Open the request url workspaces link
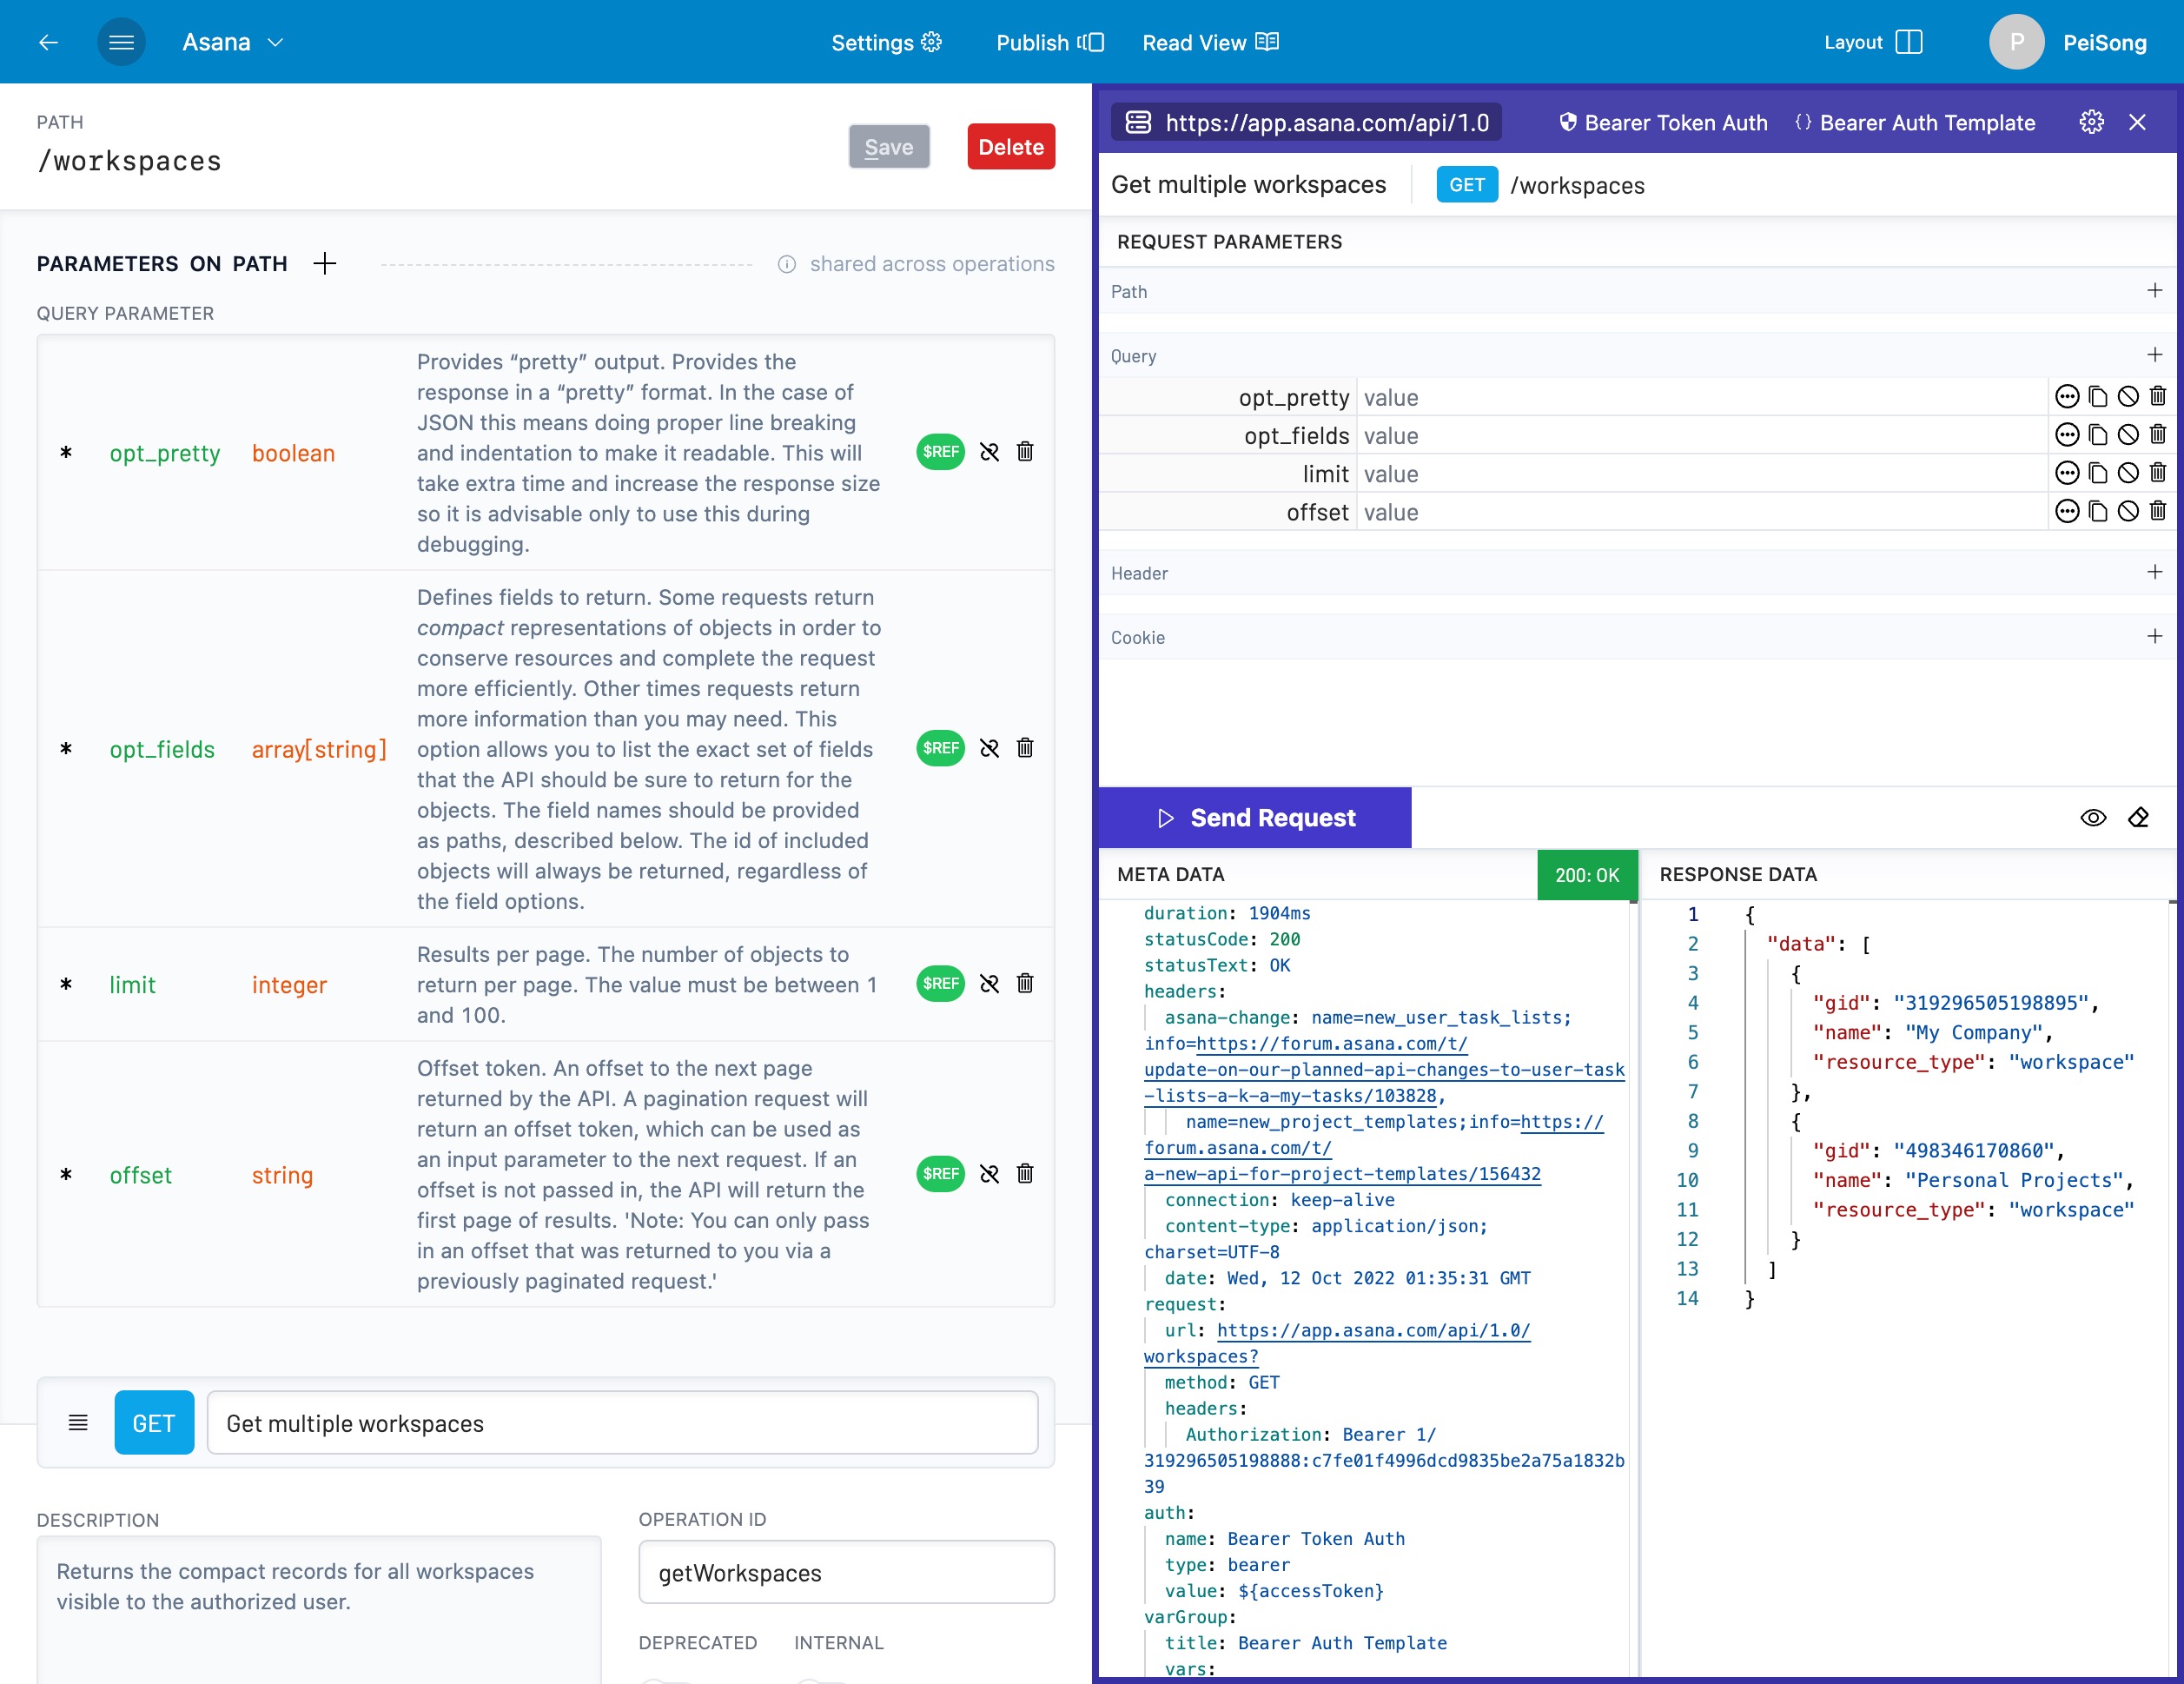This screenshot has width=2184, height=1684. tap(1337, 1343)
